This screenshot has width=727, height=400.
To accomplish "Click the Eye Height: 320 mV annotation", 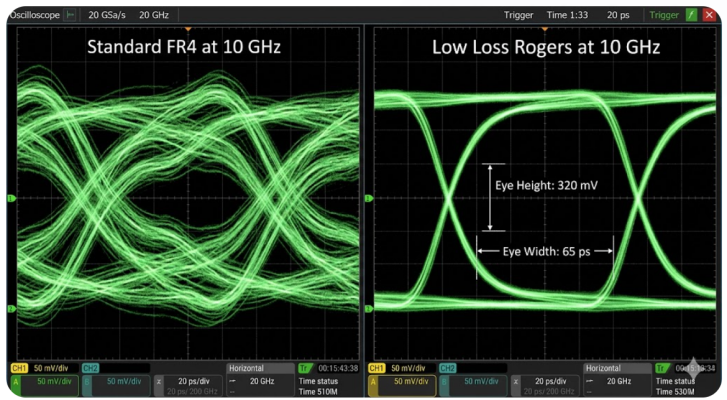I will coord(546,185).
